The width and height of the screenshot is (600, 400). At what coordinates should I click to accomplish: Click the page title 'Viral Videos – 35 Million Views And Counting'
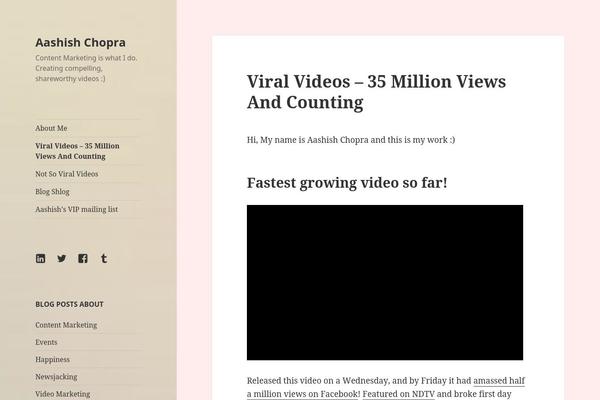coord(377,92)
